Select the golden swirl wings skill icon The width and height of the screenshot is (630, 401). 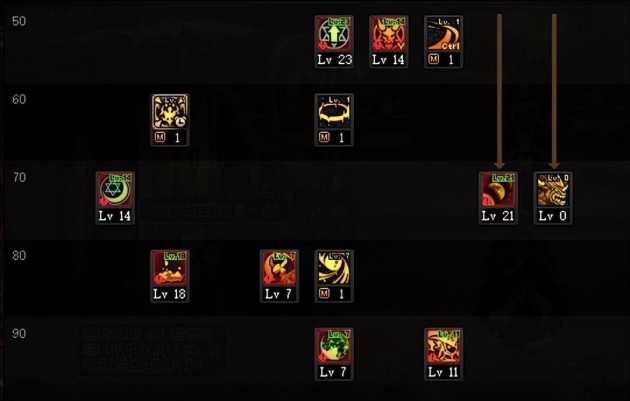(334, 268)
